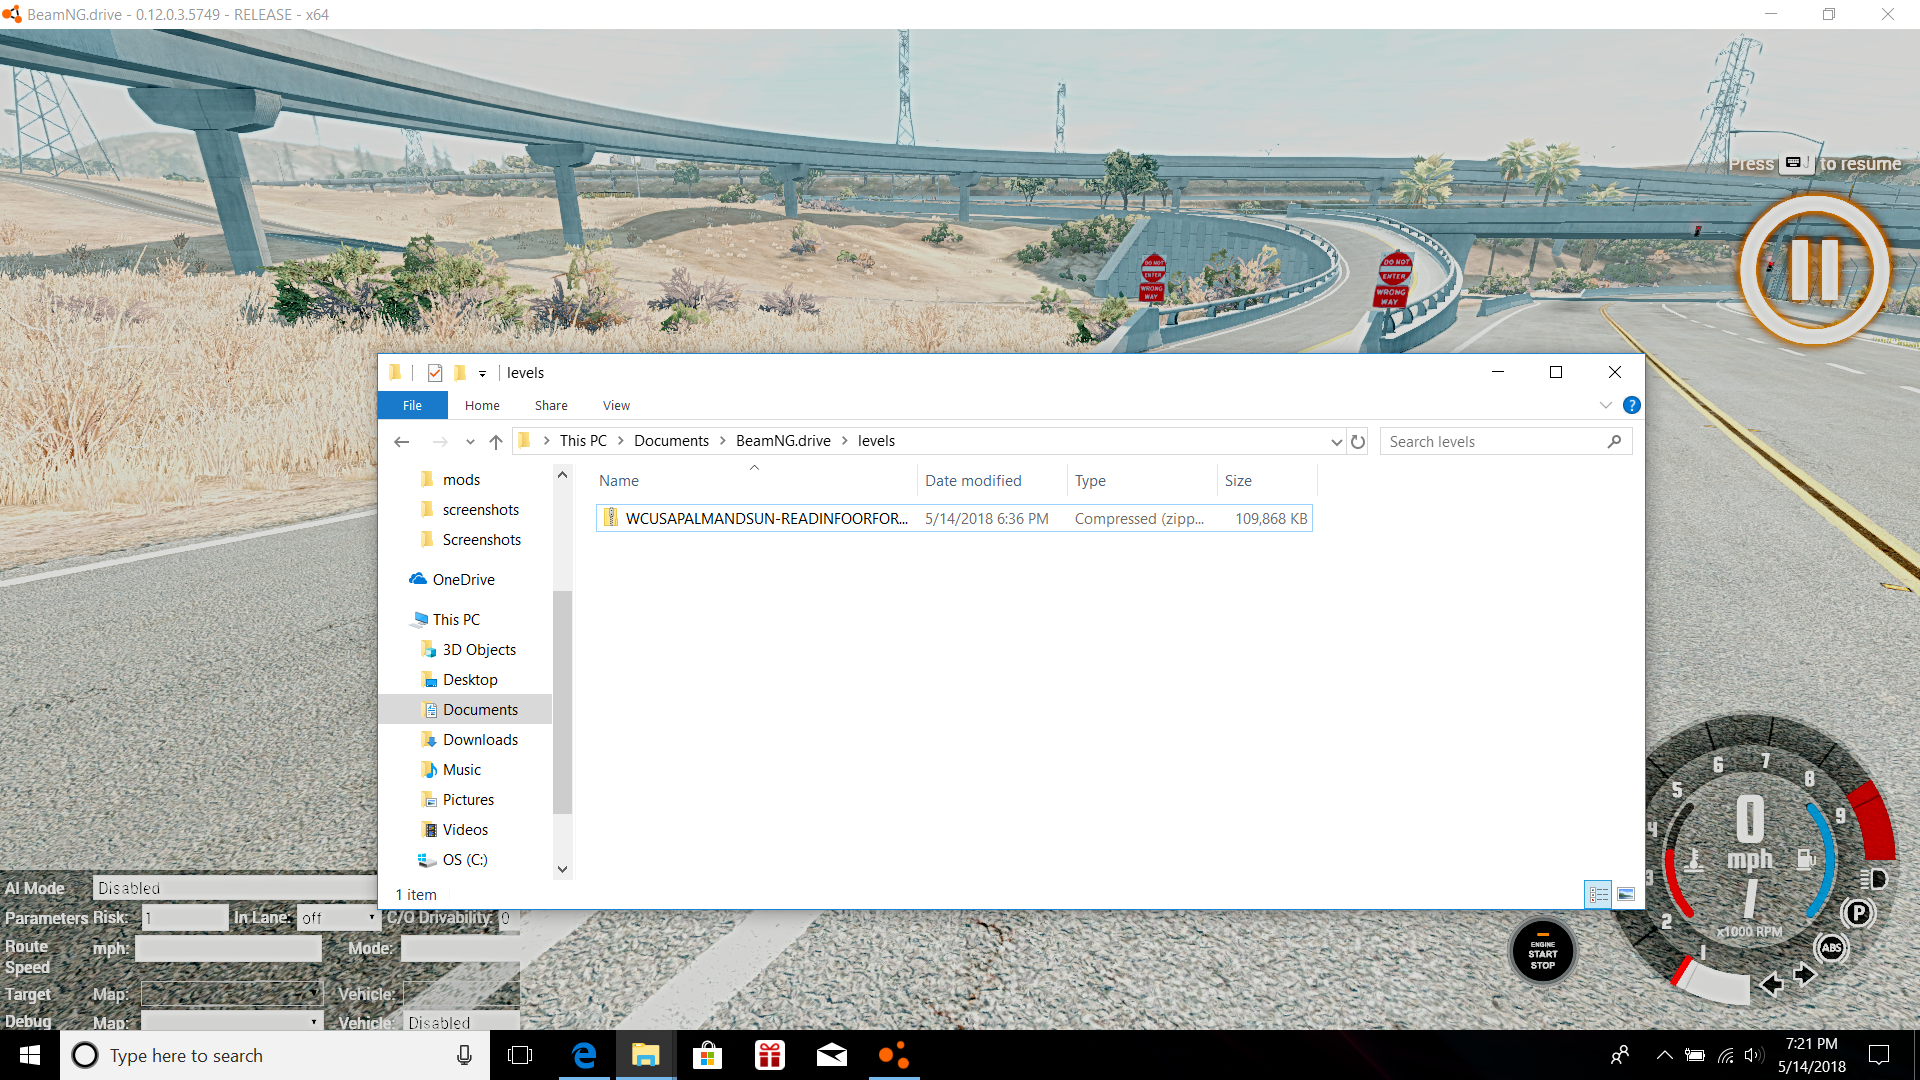The width and height of the screenshot is (1920, 1080).
Task: Open the AI Mode dropdown
Action: pos(235,888)
